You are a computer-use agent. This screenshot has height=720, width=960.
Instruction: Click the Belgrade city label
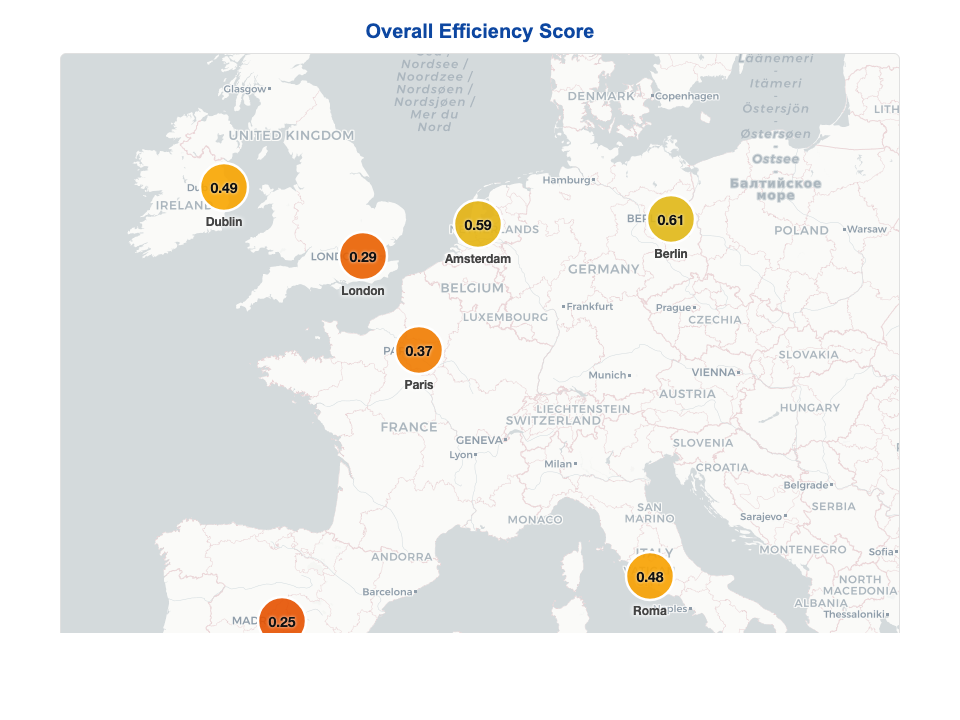pos(808,485)
